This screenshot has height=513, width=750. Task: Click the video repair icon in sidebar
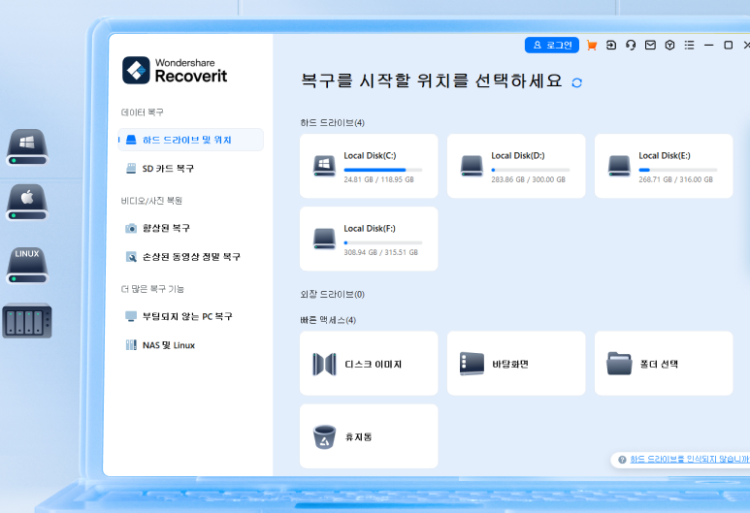131,257
